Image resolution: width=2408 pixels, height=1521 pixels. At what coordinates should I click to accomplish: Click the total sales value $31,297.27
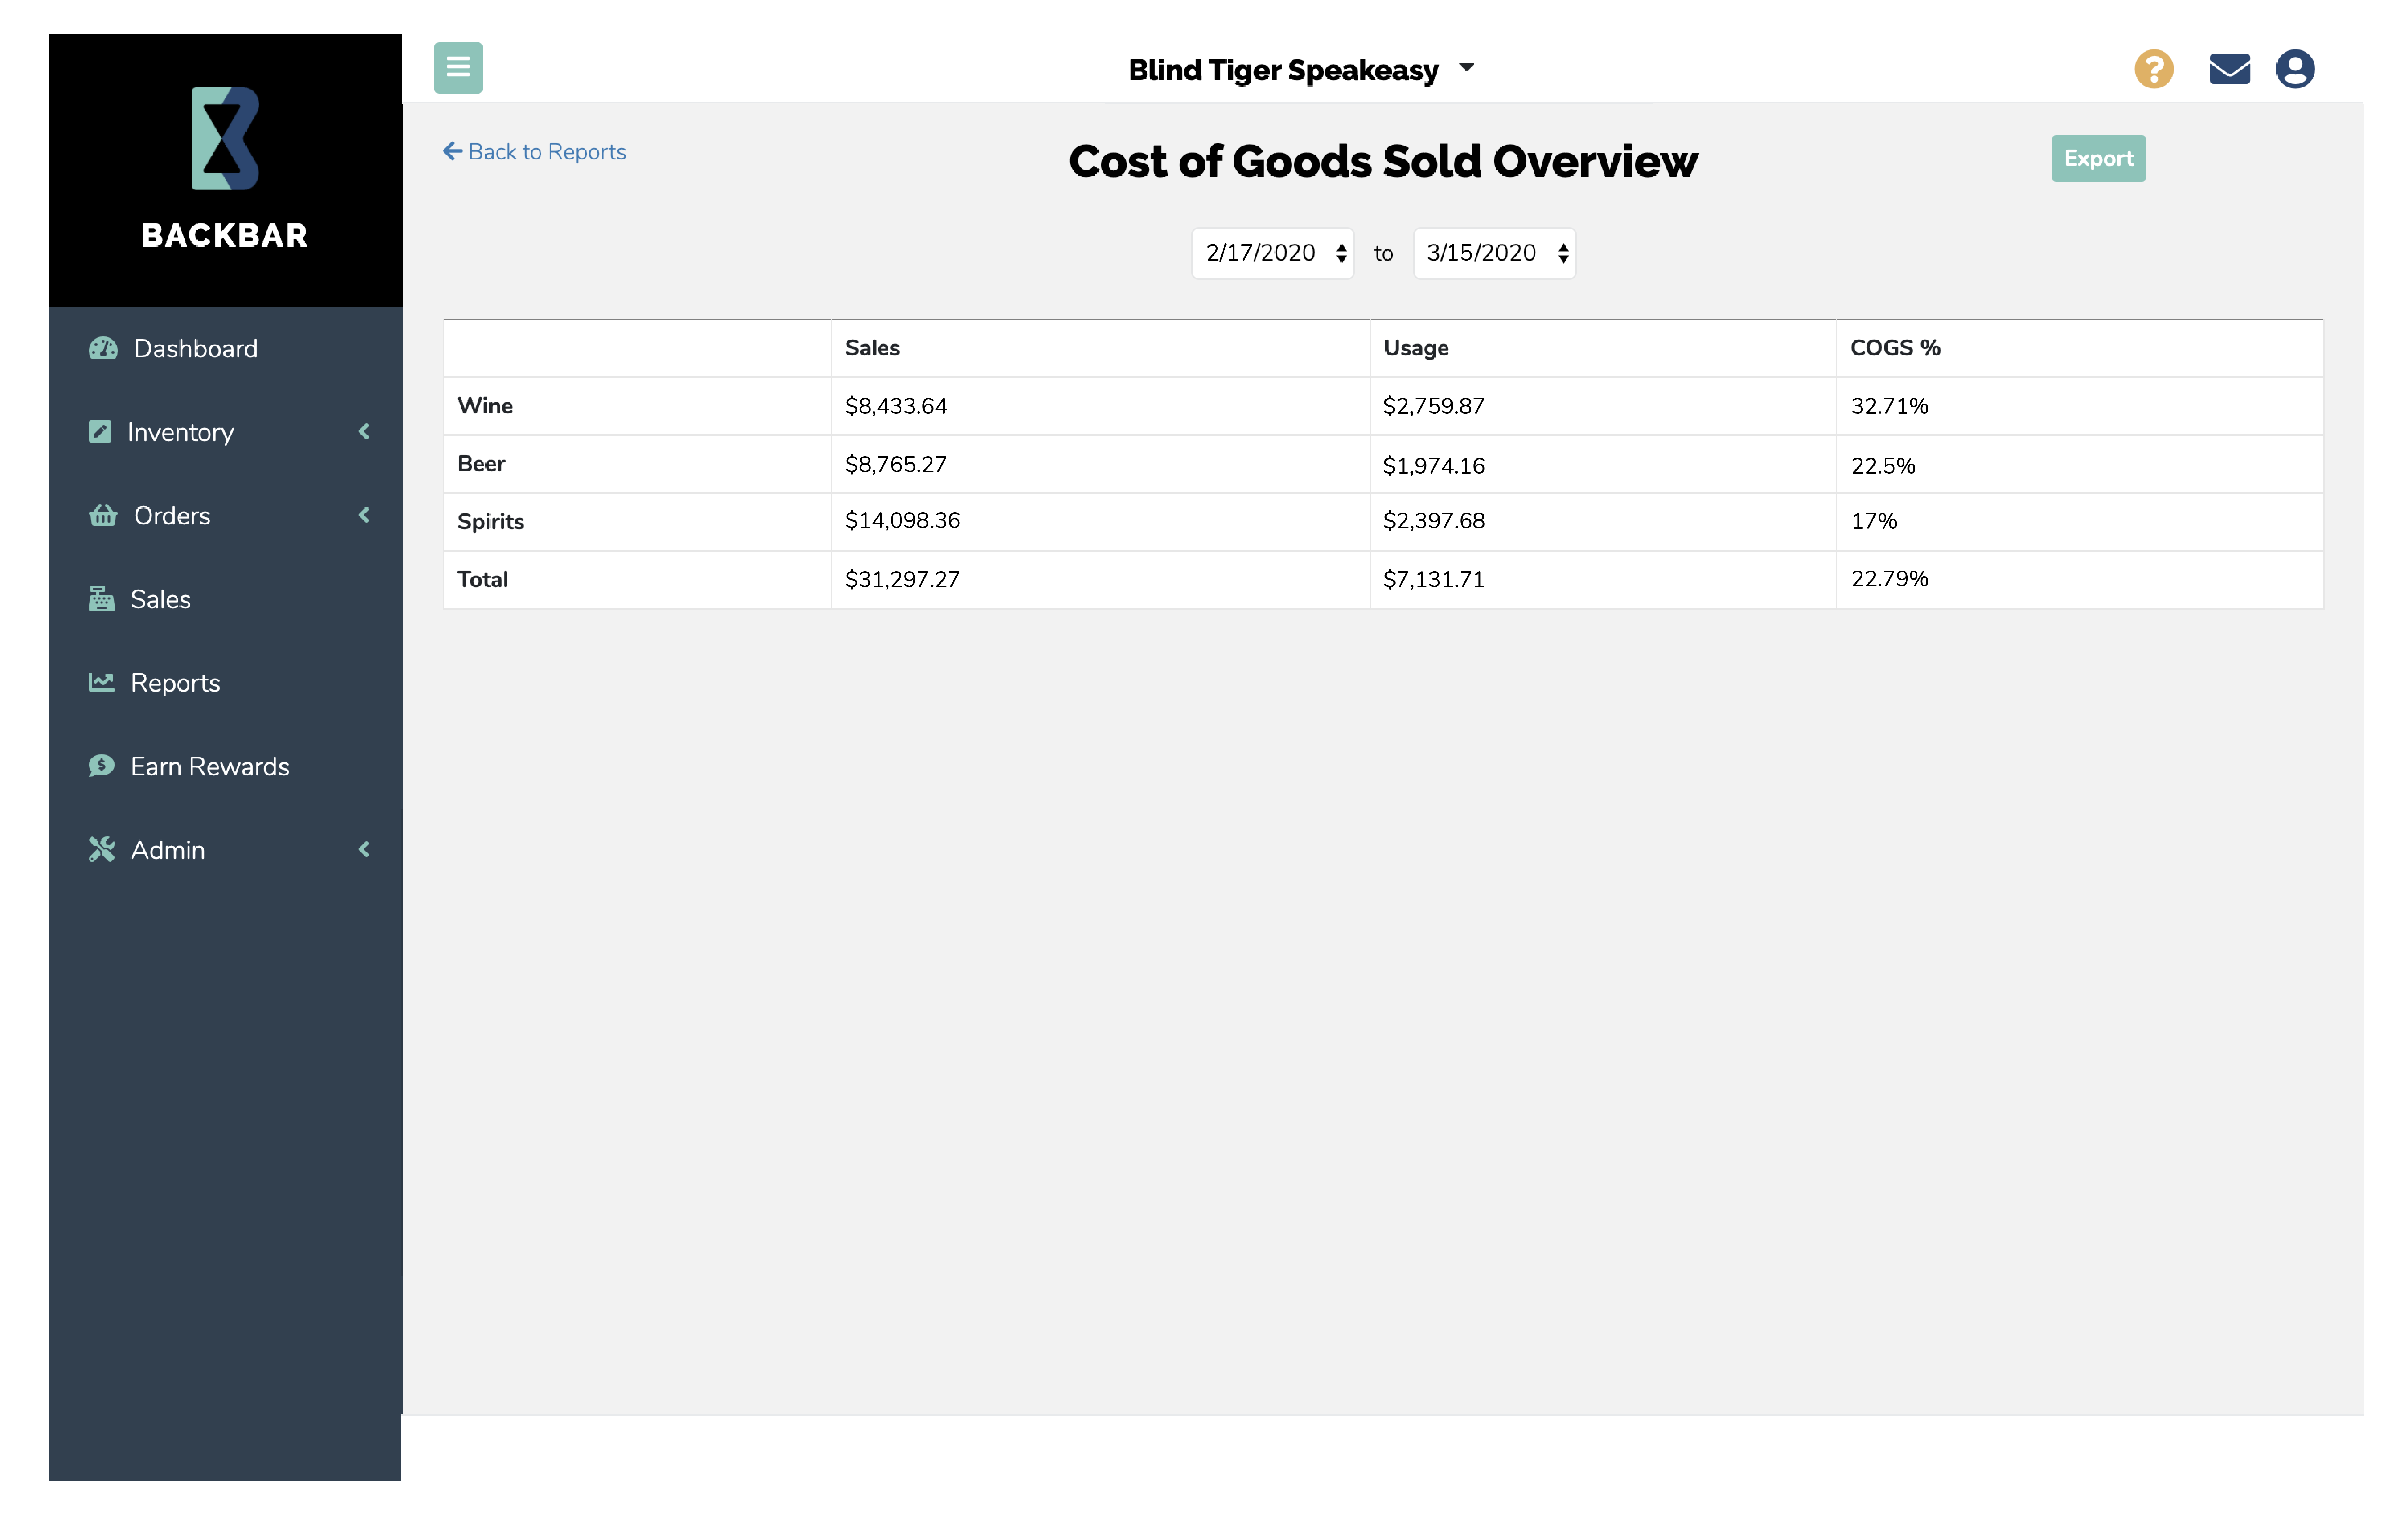902,580
